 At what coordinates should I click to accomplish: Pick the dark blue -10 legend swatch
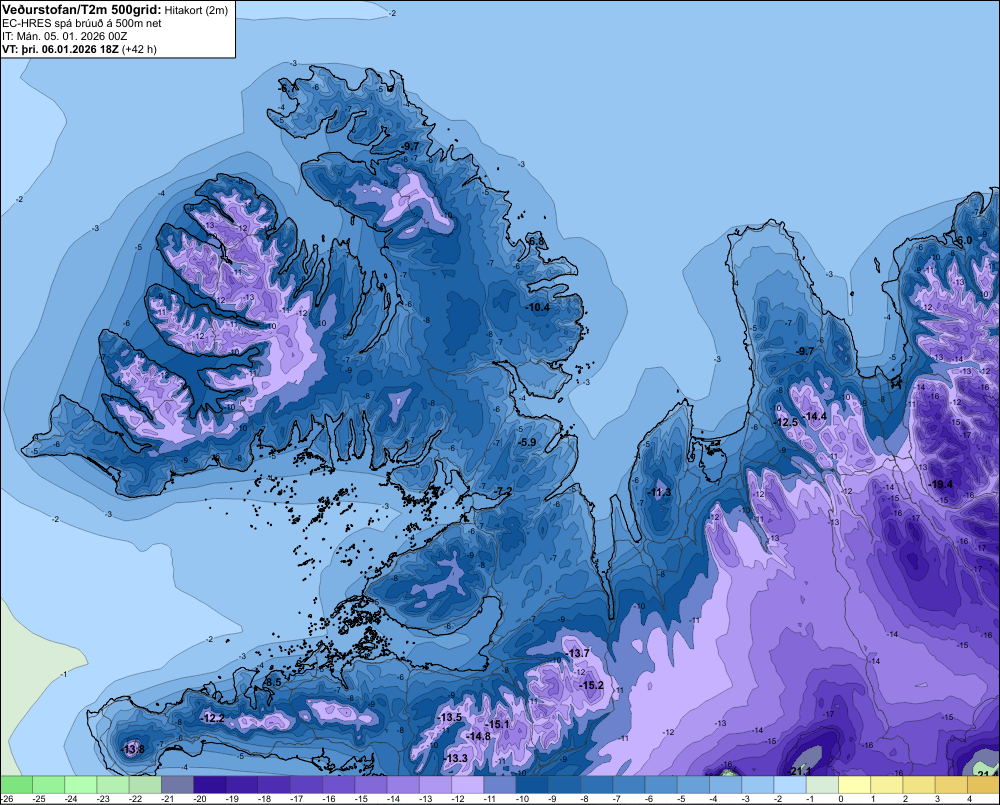point(532,785)
